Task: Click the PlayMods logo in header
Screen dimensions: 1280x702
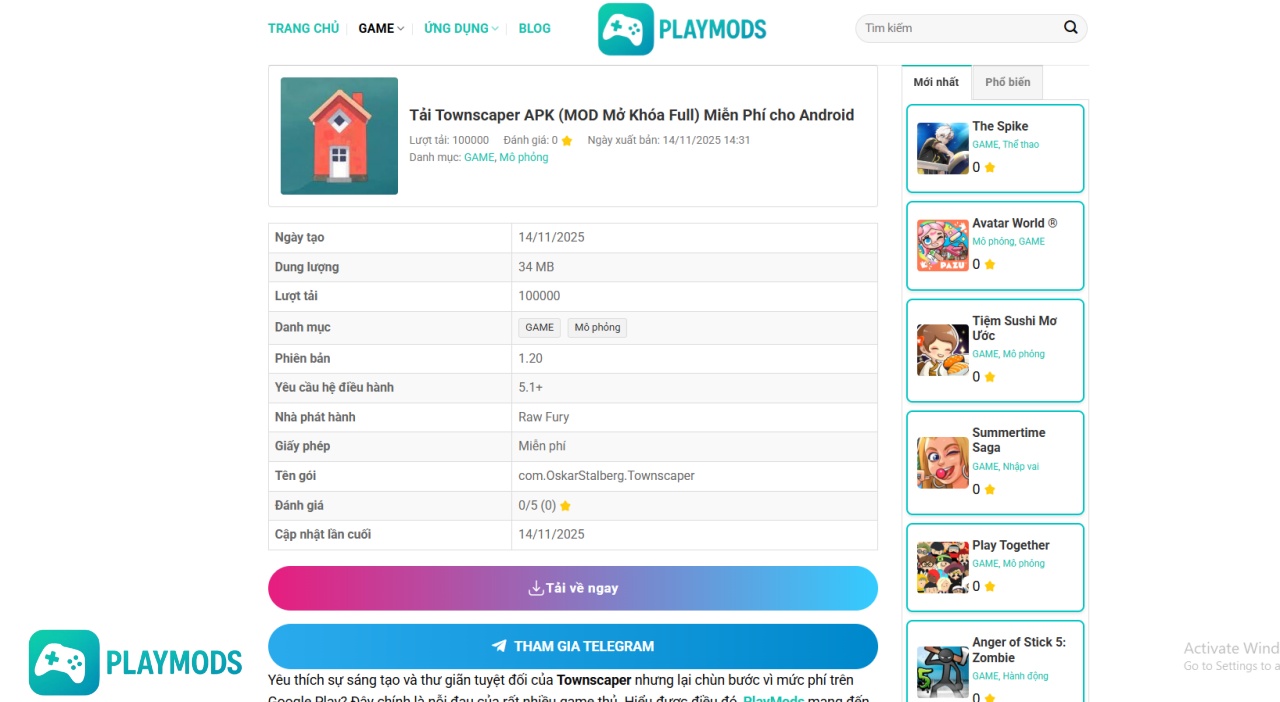Action: (682, 29)
